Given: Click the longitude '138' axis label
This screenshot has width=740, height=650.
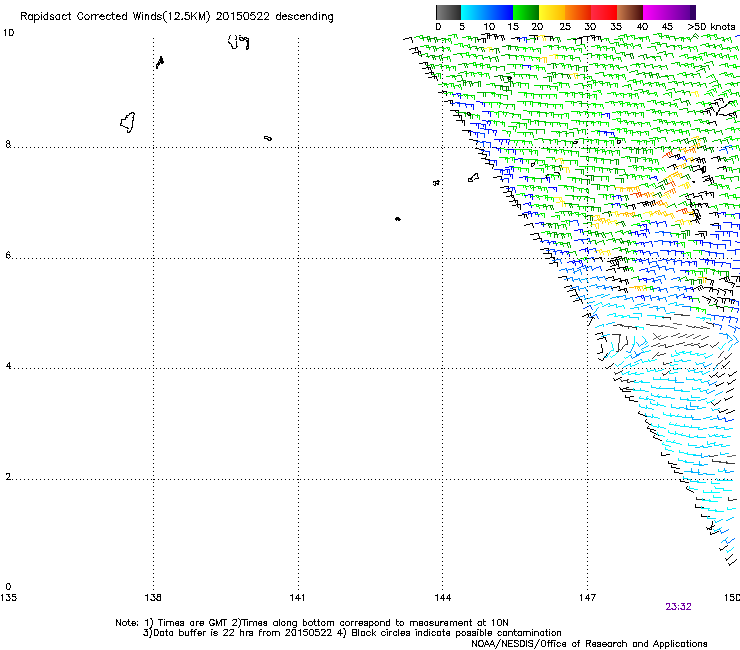Looking at the screenshot, I should [x=153, y=598].
